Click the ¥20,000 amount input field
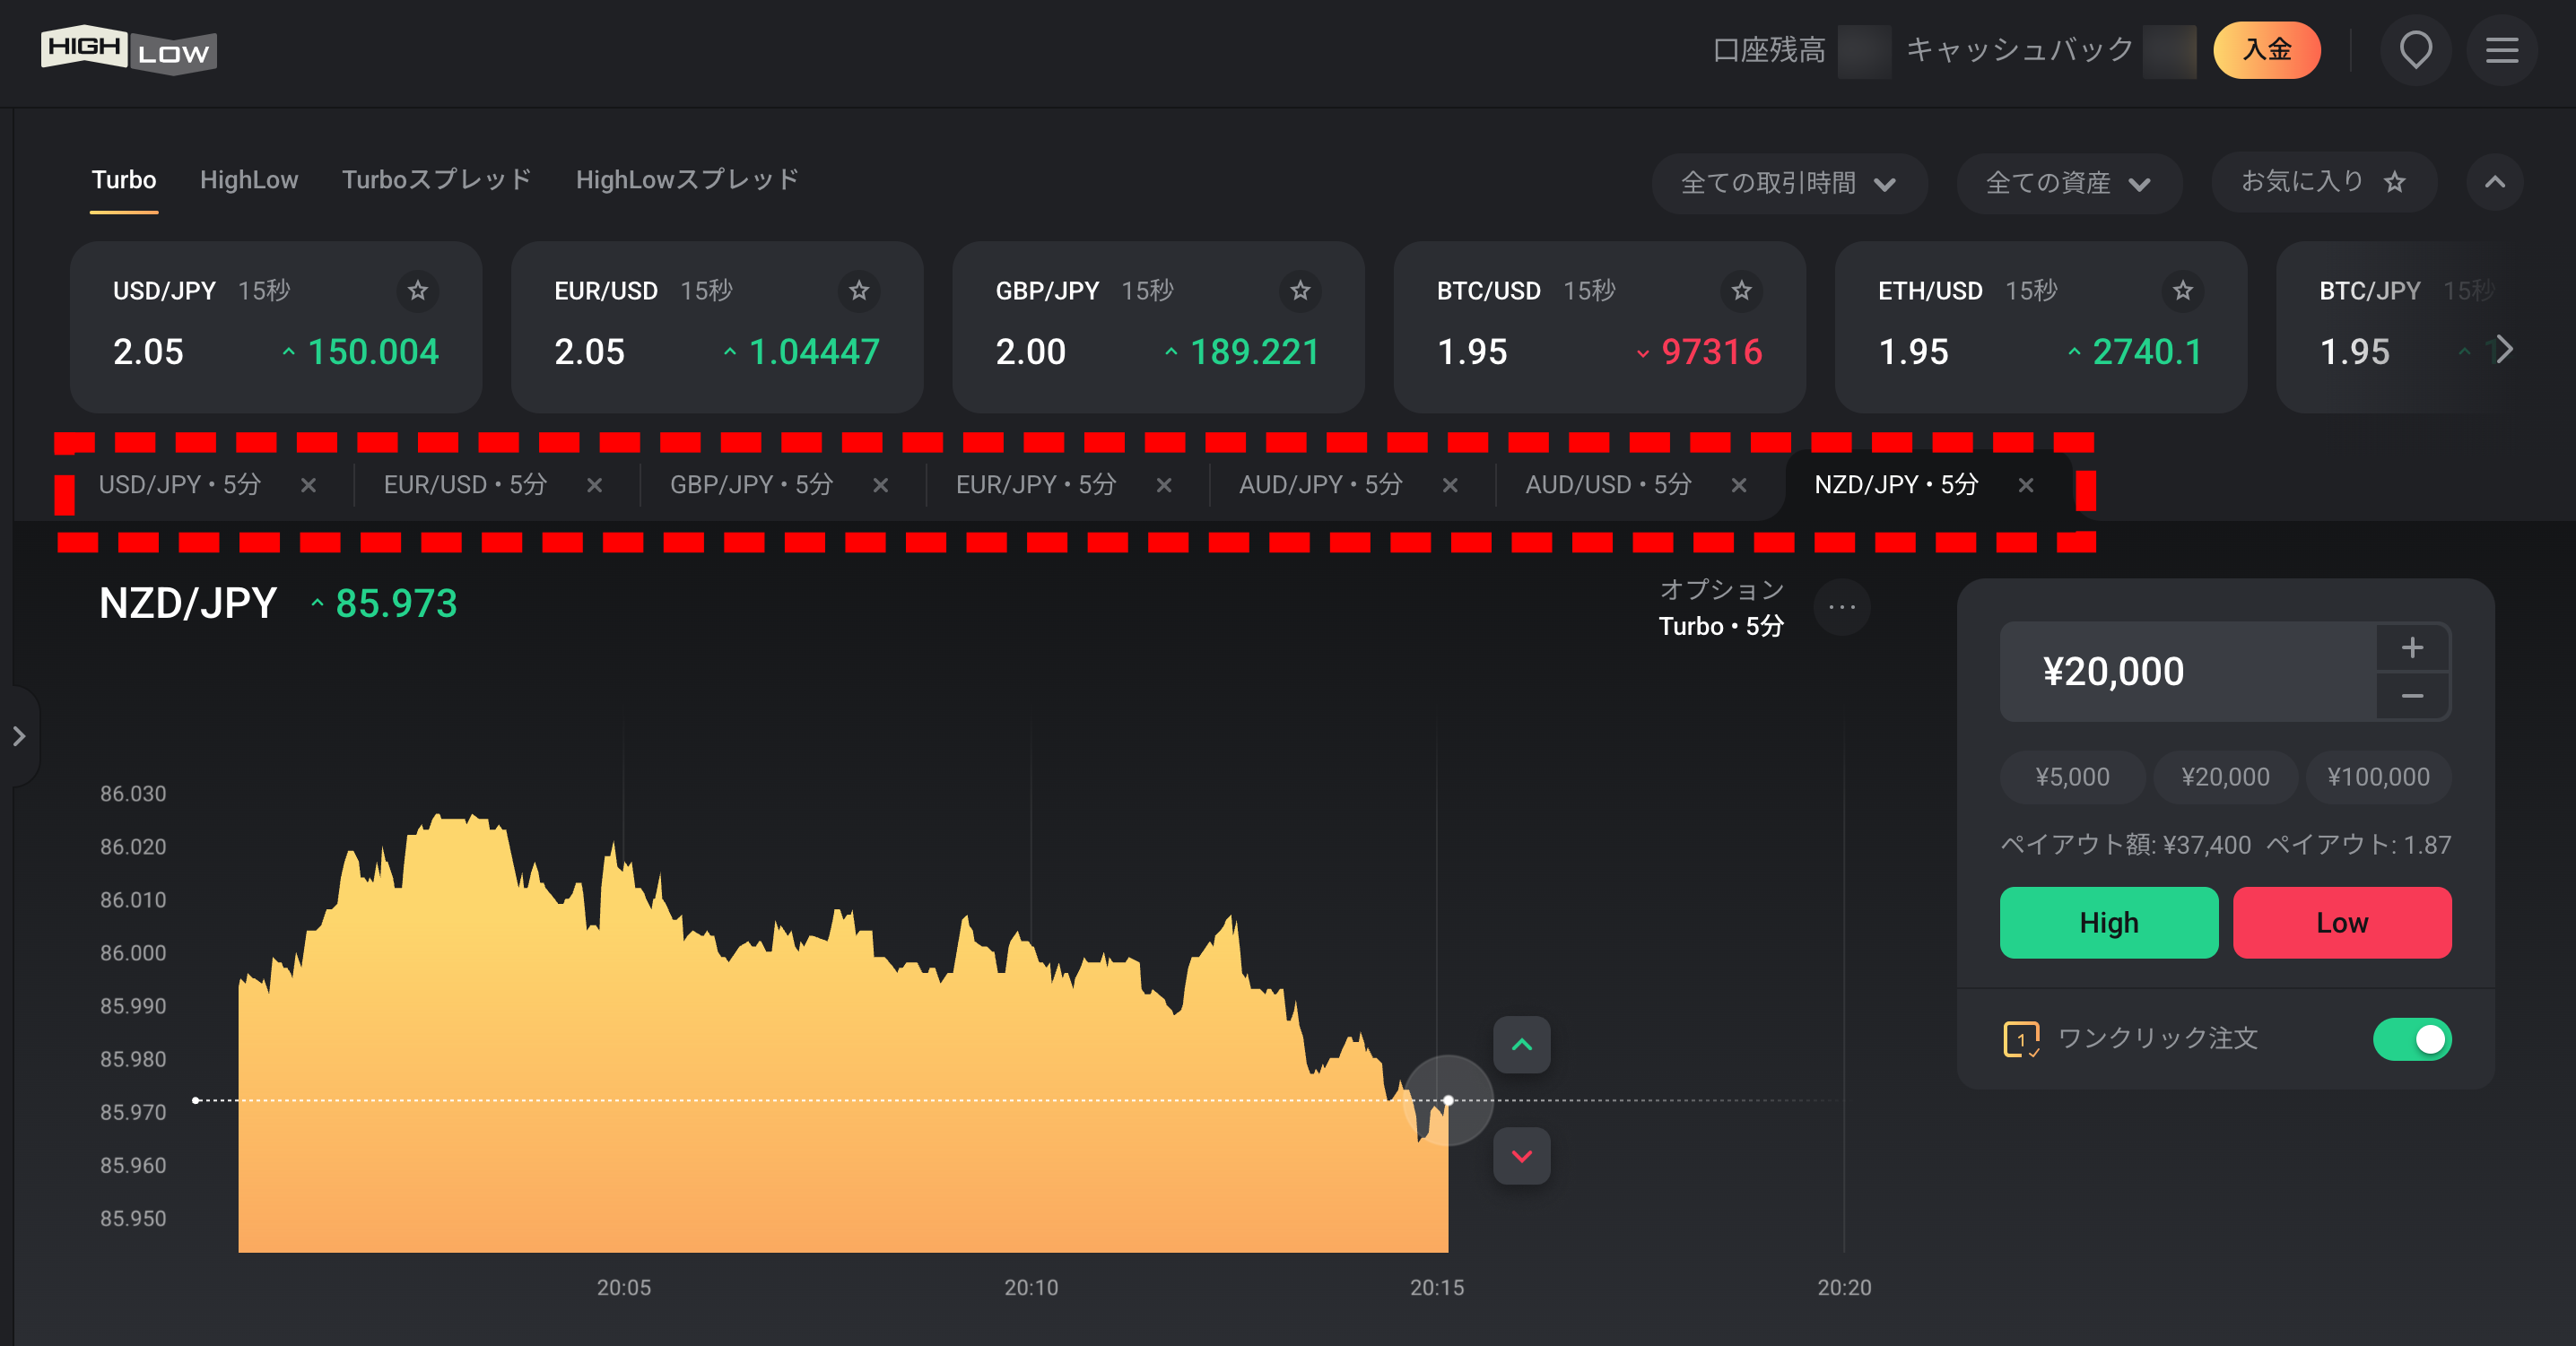 2187,672
